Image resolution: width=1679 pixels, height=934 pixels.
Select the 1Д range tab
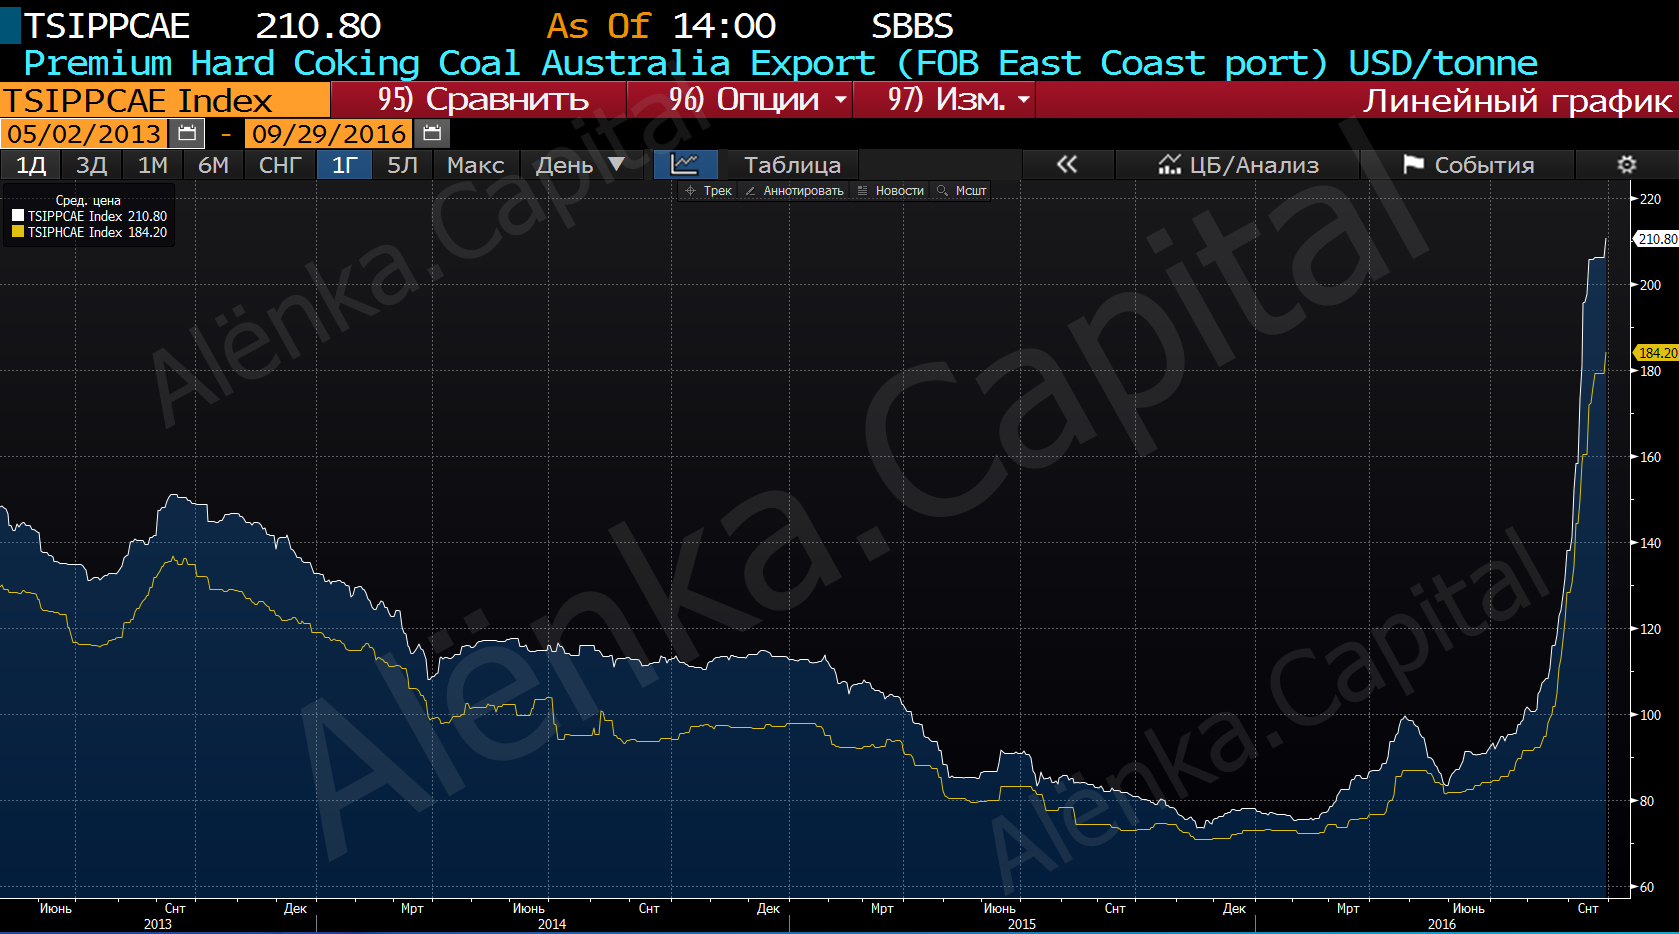point(31,164)
